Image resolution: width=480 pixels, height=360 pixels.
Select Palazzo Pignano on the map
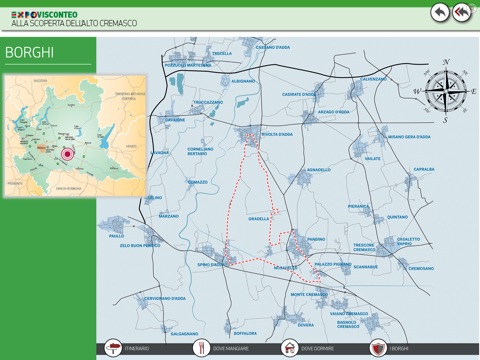pos(333,264)
